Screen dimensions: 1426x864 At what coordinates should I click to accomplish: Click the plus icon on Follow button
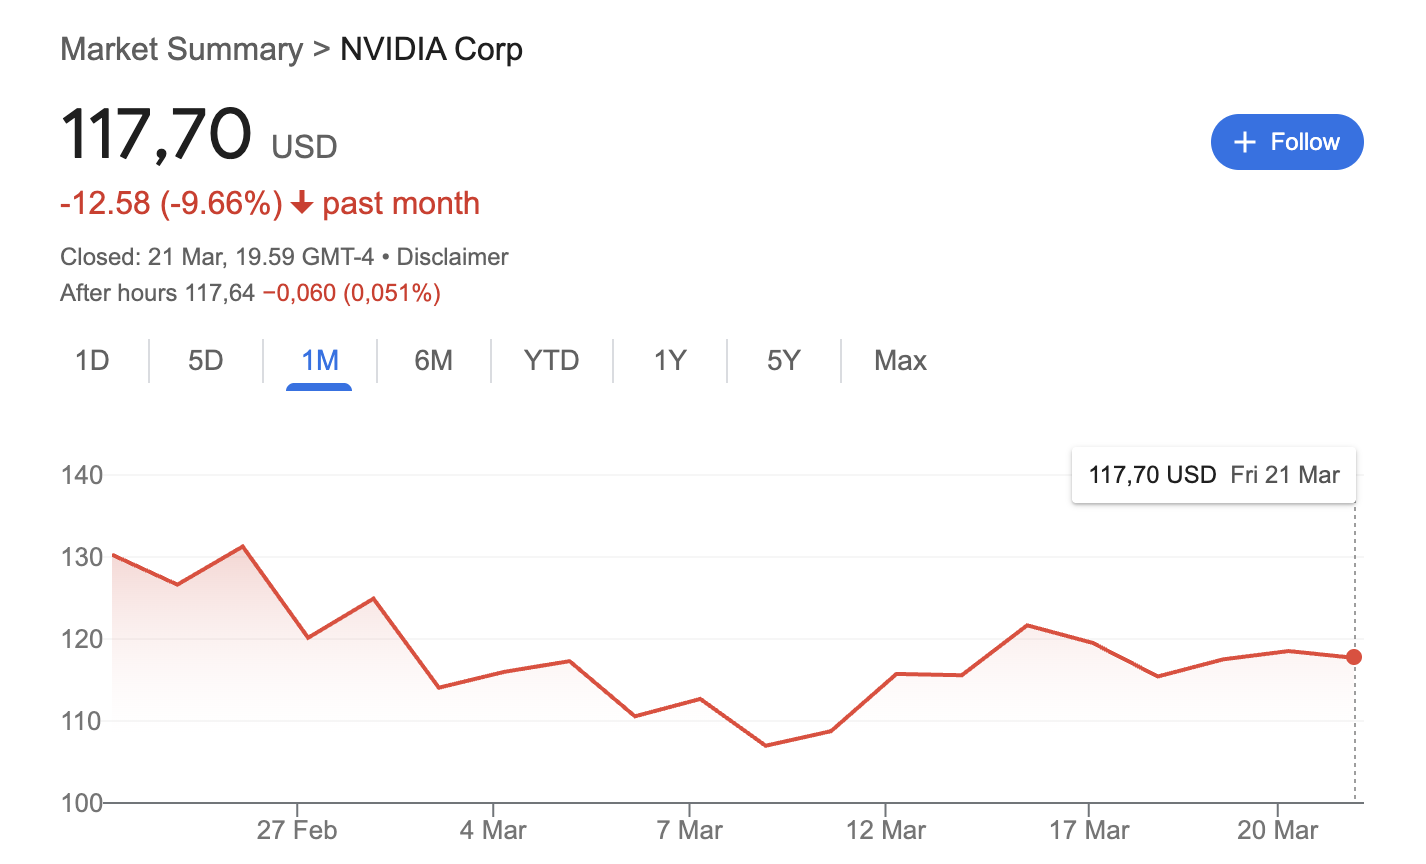coord(1244,142)
